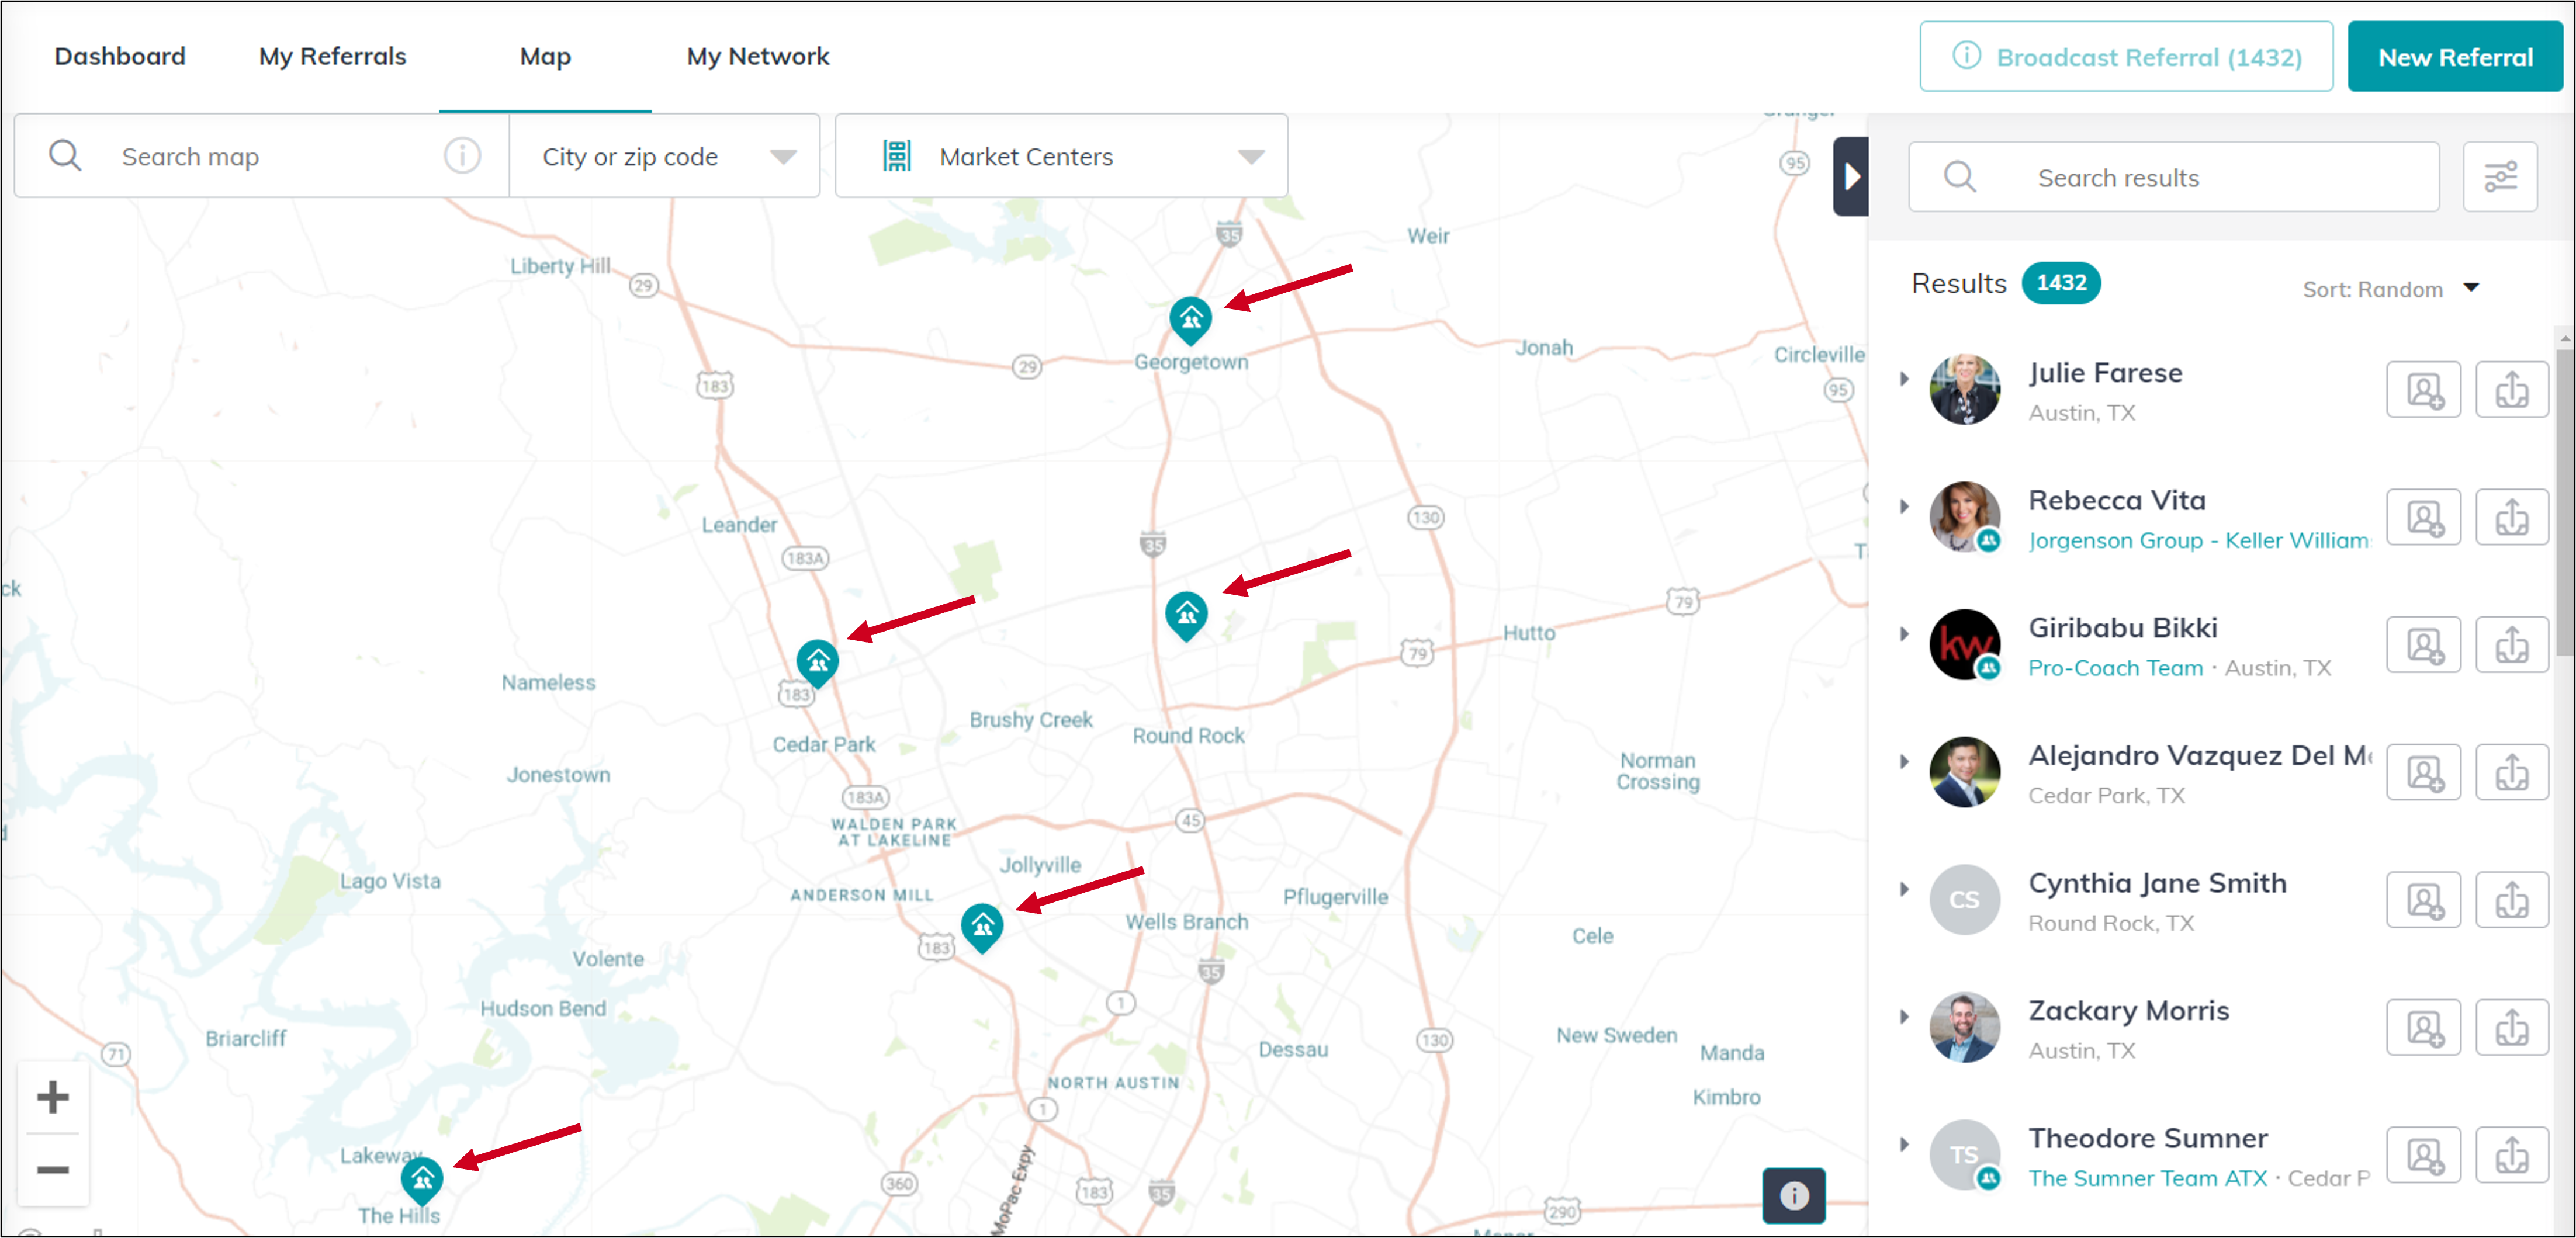Open The Sumner Team ATX link

[x=2147, y=1178]
